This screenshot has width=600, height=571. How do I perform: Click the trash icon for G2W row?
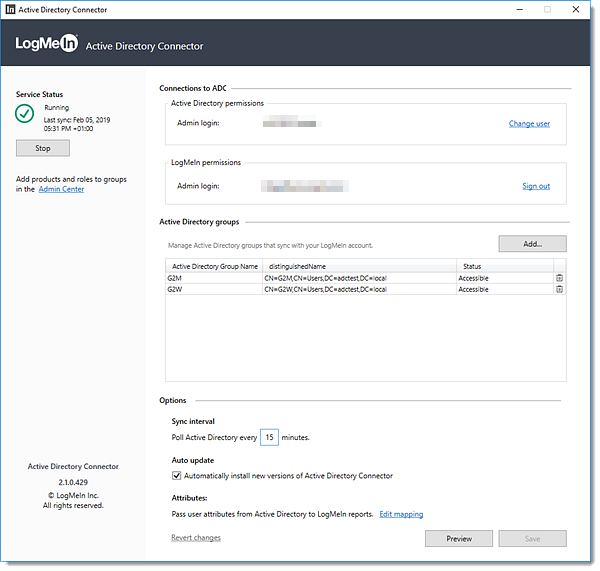pos(559,289)
